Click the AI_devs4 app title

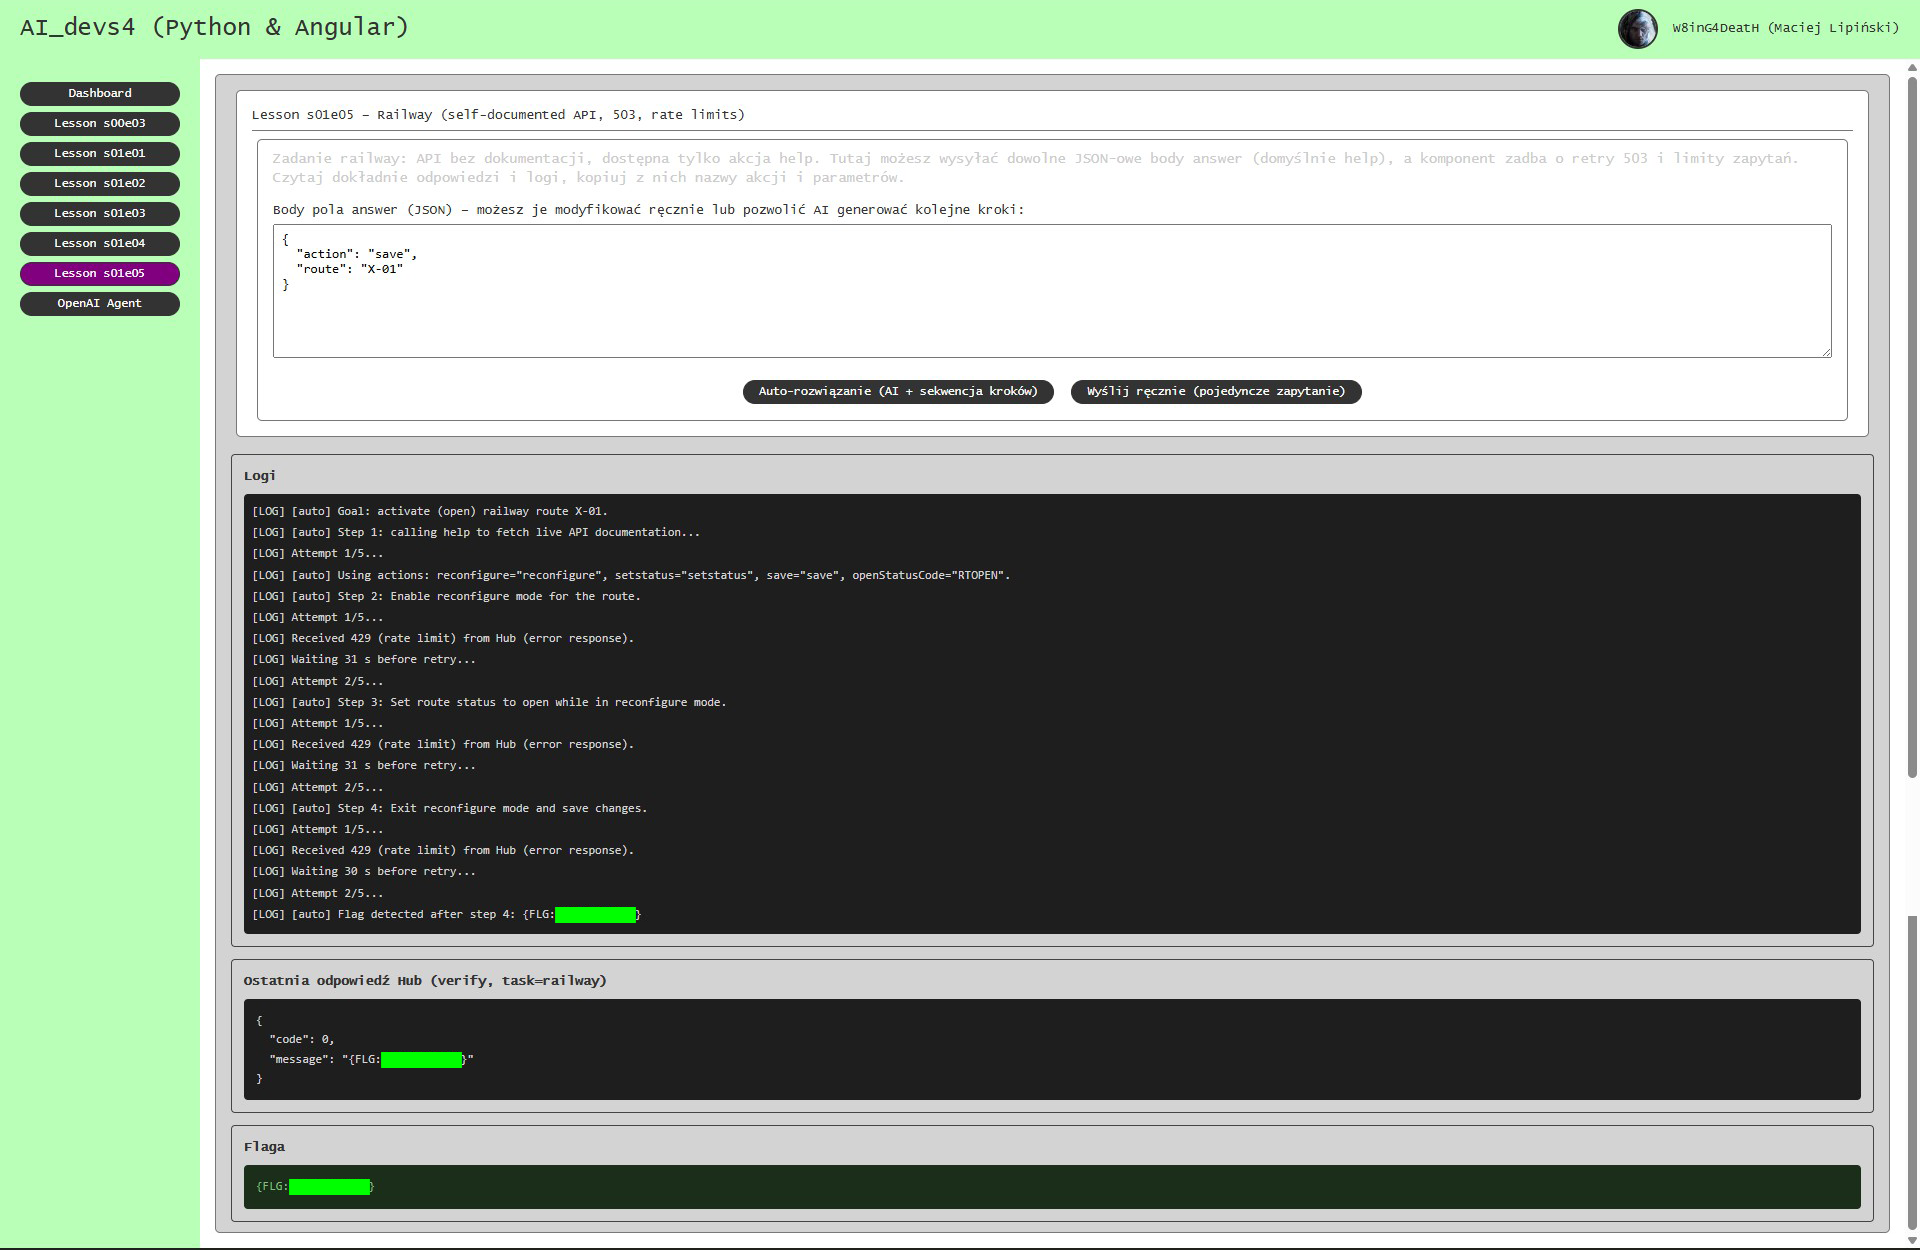click(x=214, y=27)
